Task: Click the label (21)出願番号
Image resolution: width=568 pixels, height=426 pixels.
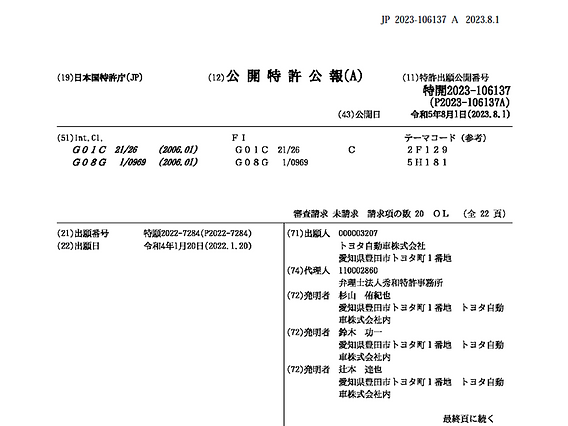Action: coord(83,234)
